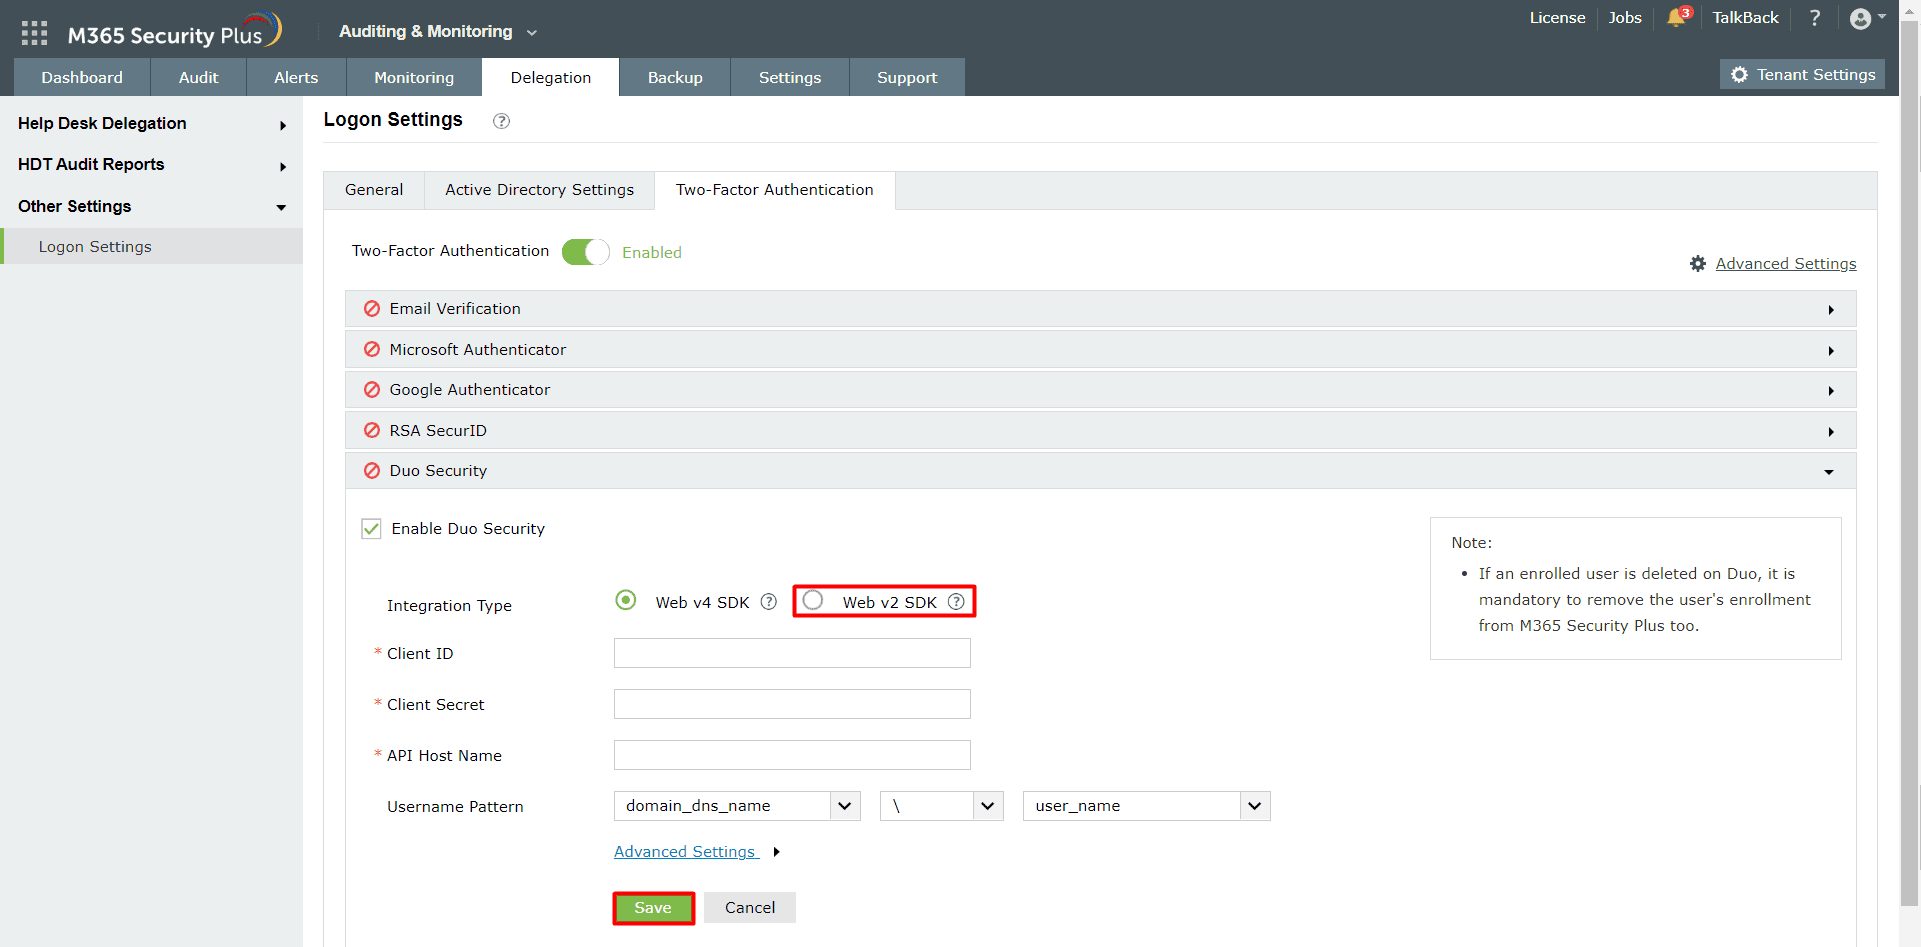Open the notifications bell icon
The width and height of the screenshot is (1921, 947).
pos(1678,17)
